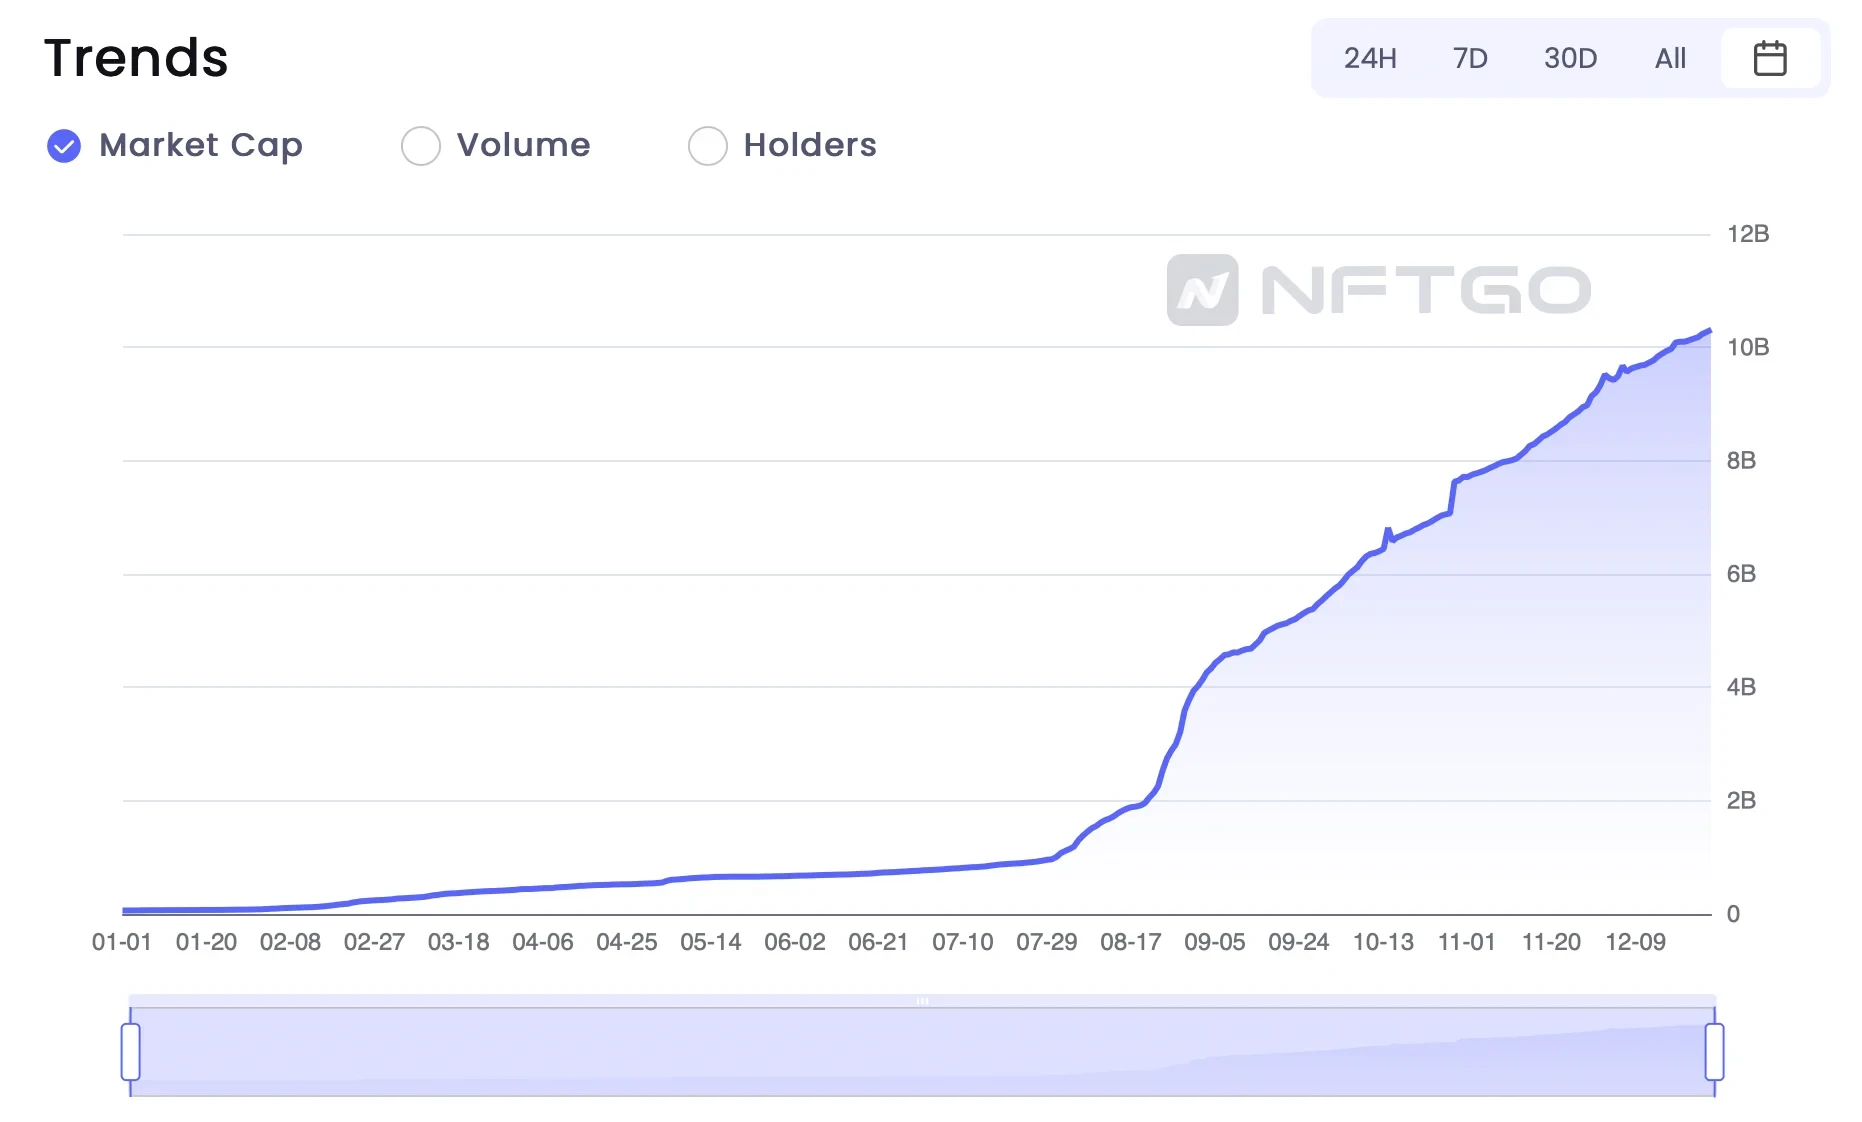The image size is (1862, 1122).
Task: Click the middle of the range selector area
Action: 922,1052
